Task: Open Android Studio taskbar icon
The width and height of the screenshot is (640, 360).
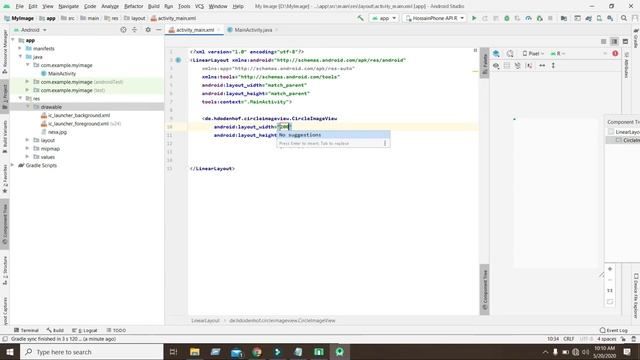Action: [340, 352]
